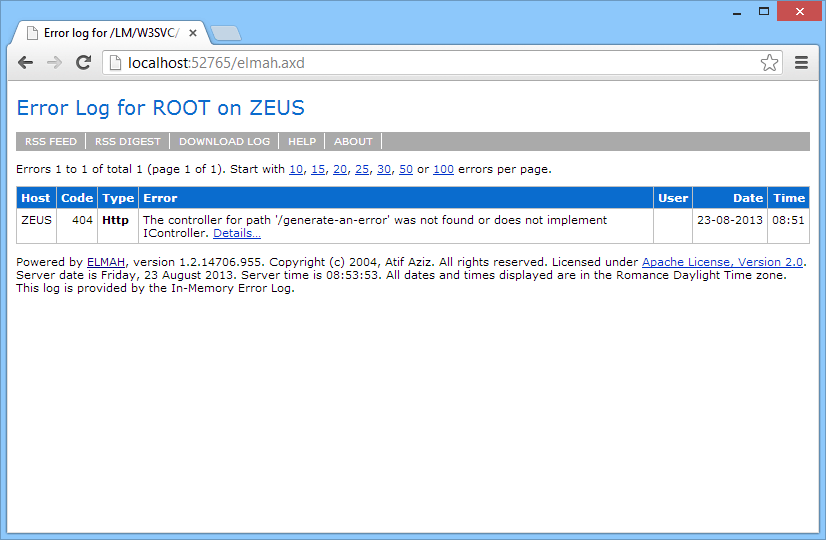Click the browser forward arrow
Screen dimensions: 826x540
point(54,63)
